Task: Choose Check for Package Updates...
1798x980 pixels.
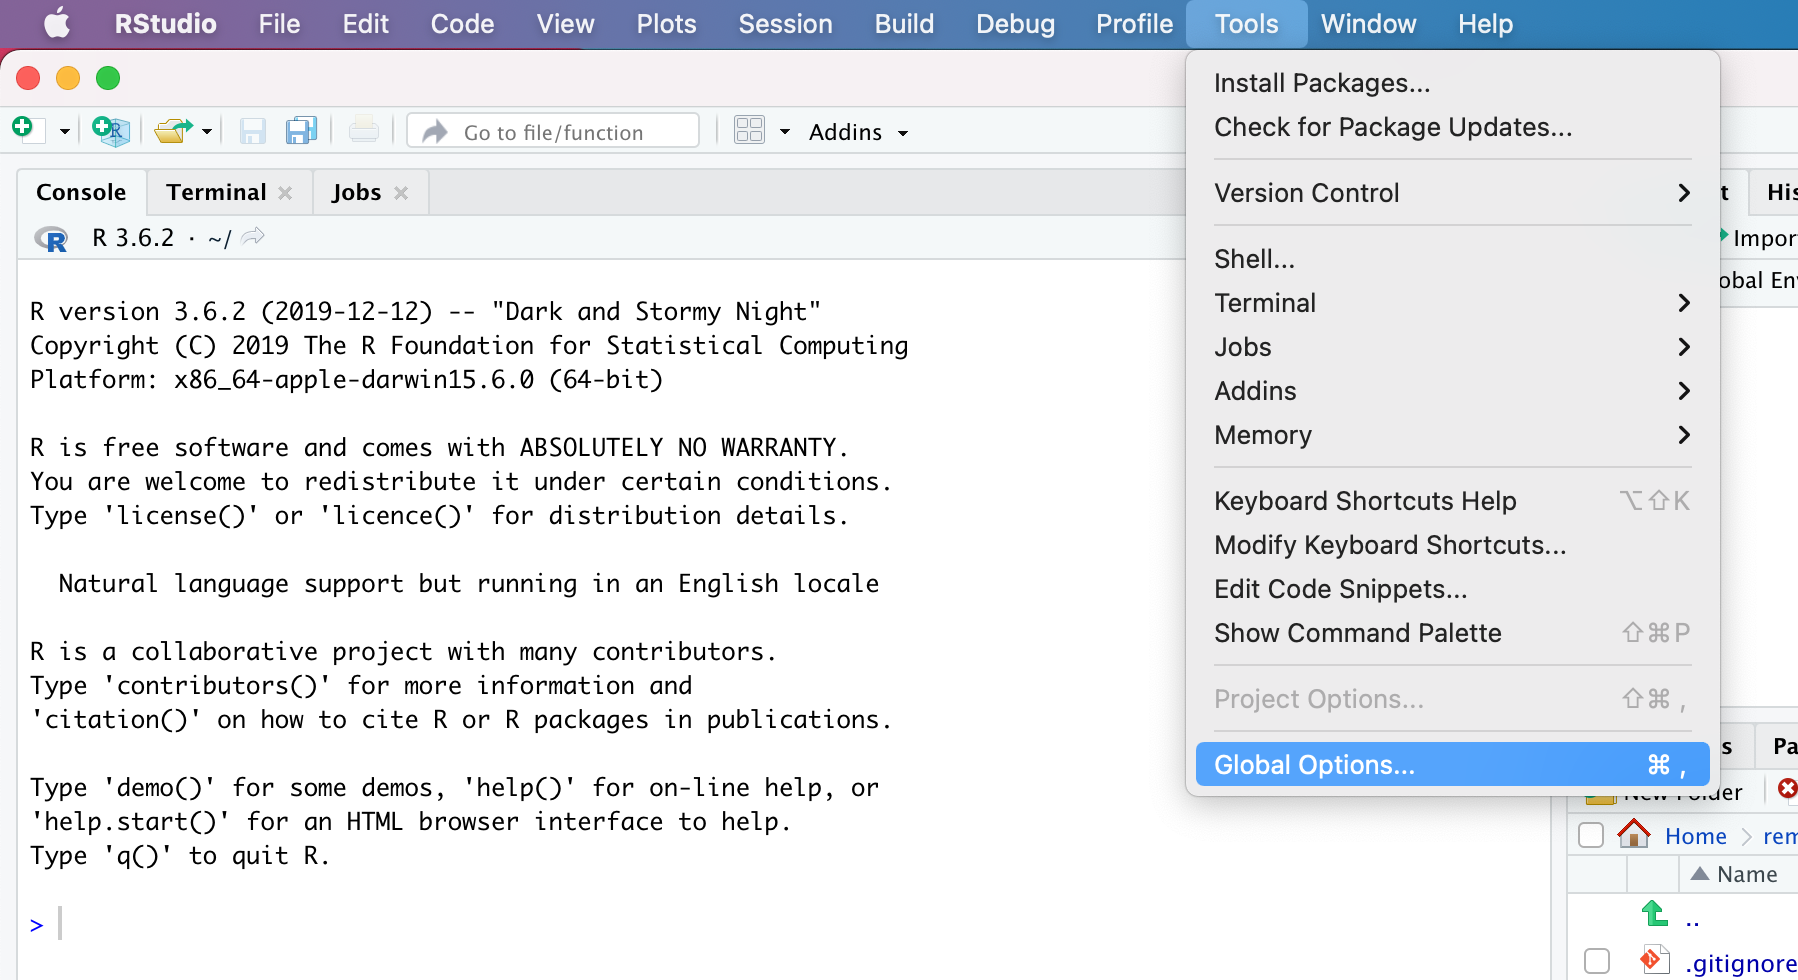Action: [x=1452, y=127]
